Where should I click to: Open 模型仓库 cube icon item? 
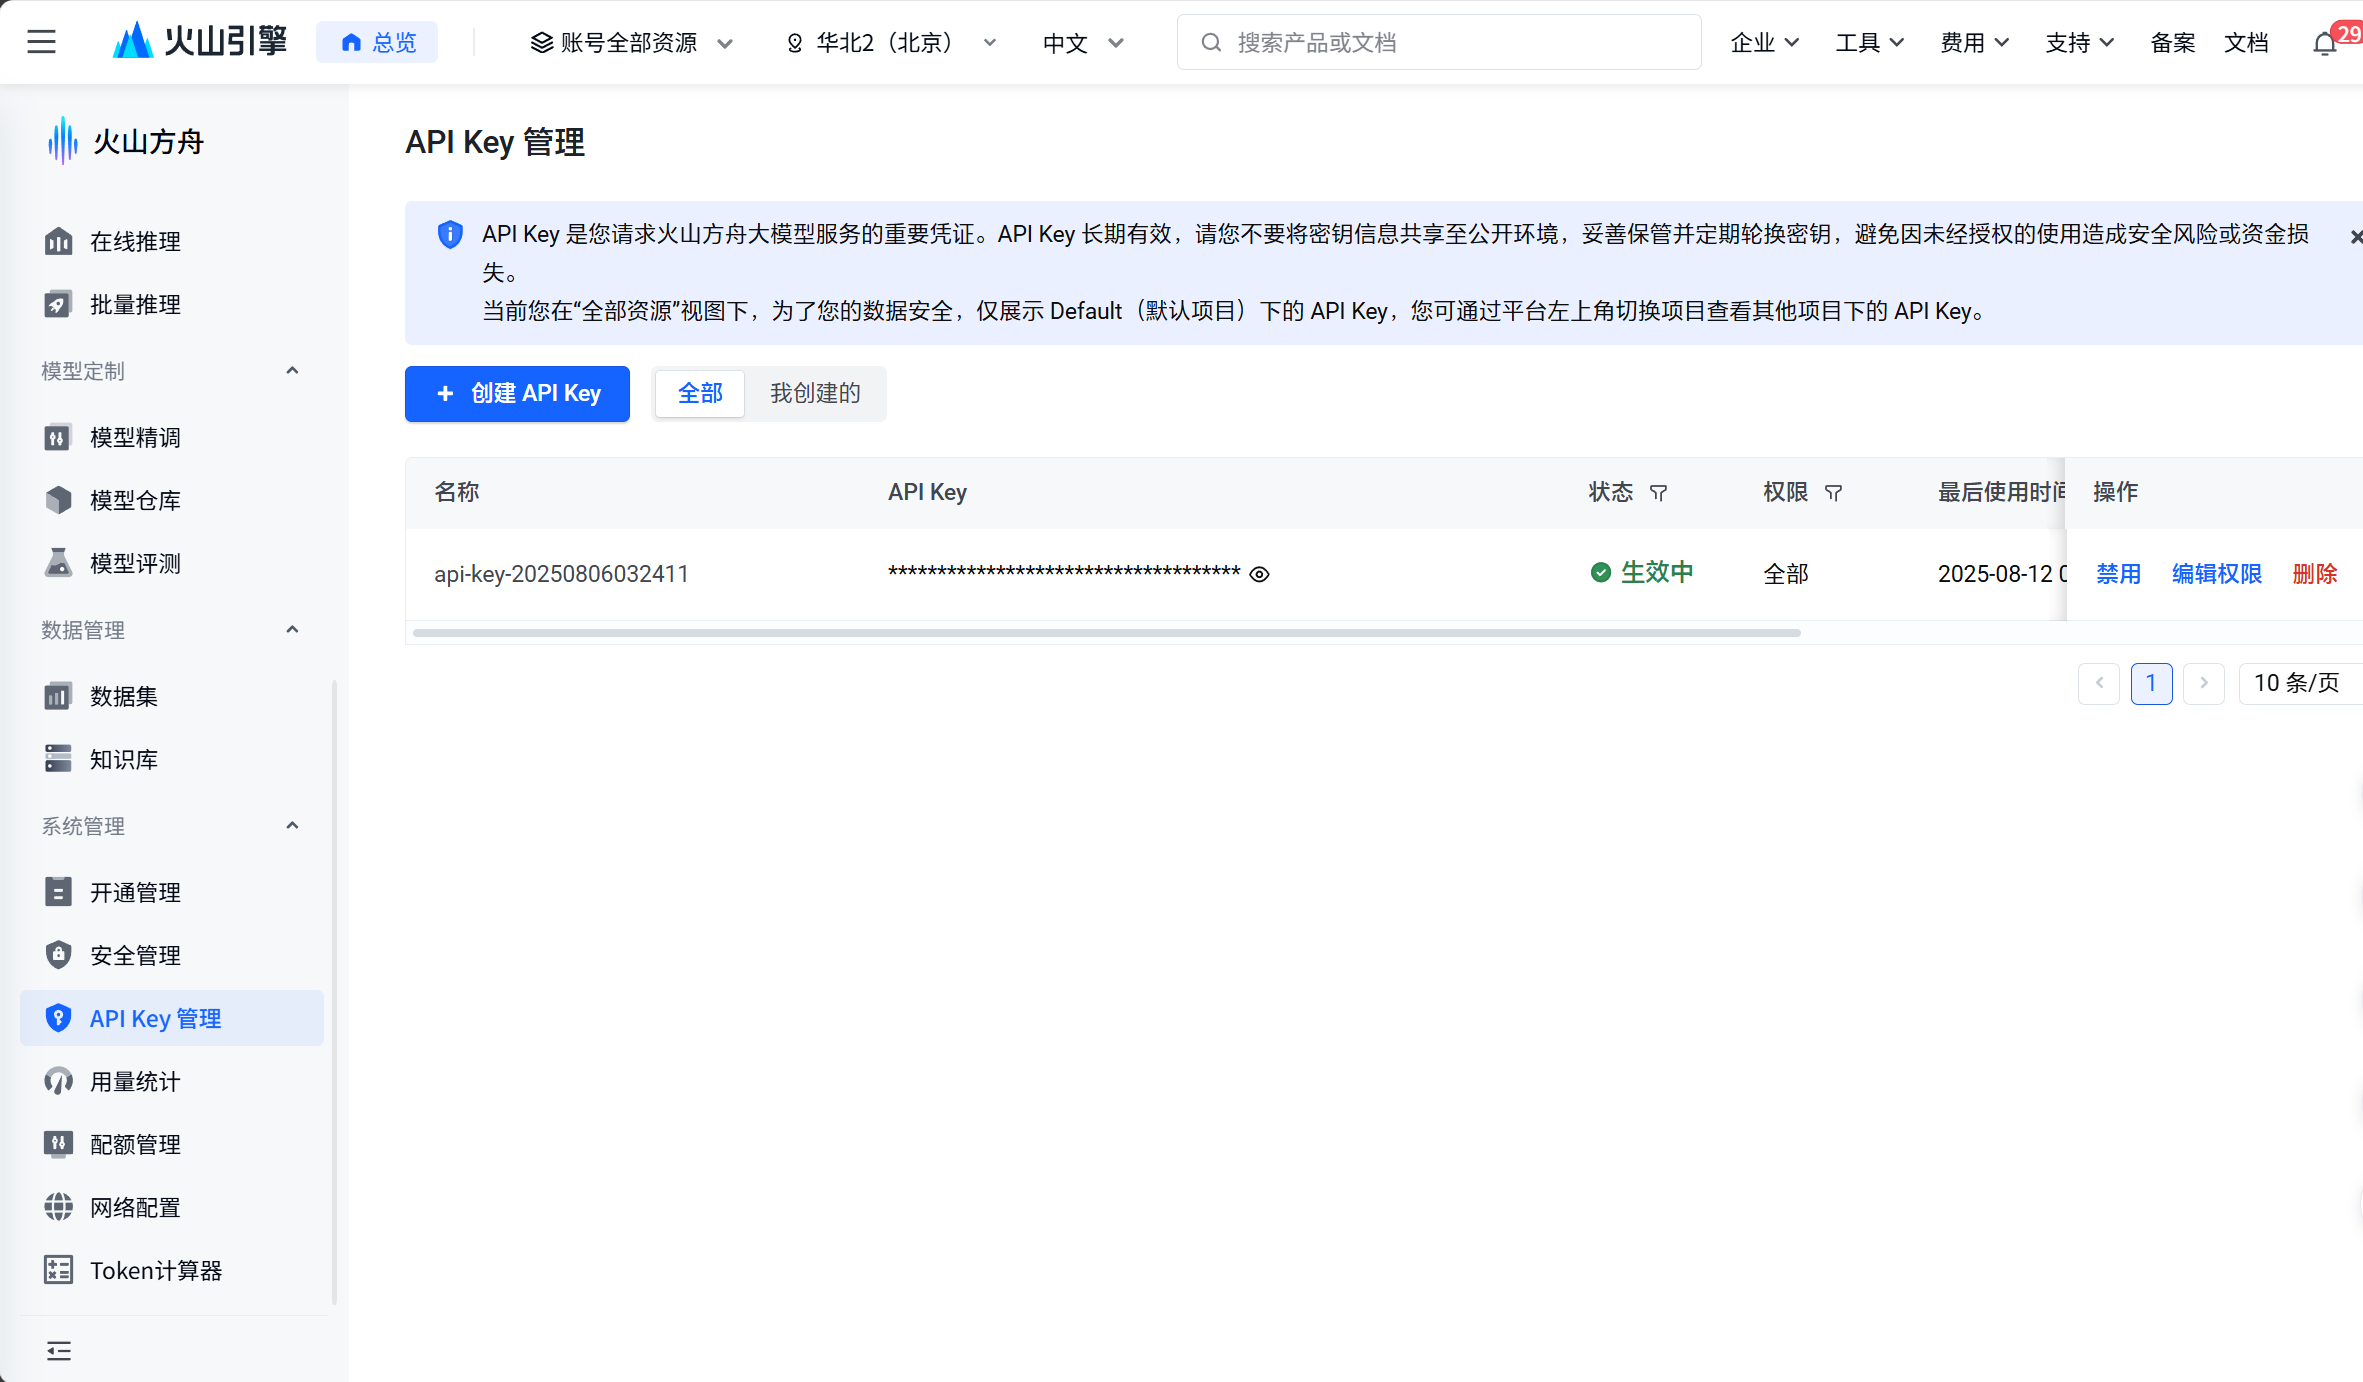pos(135,500)
